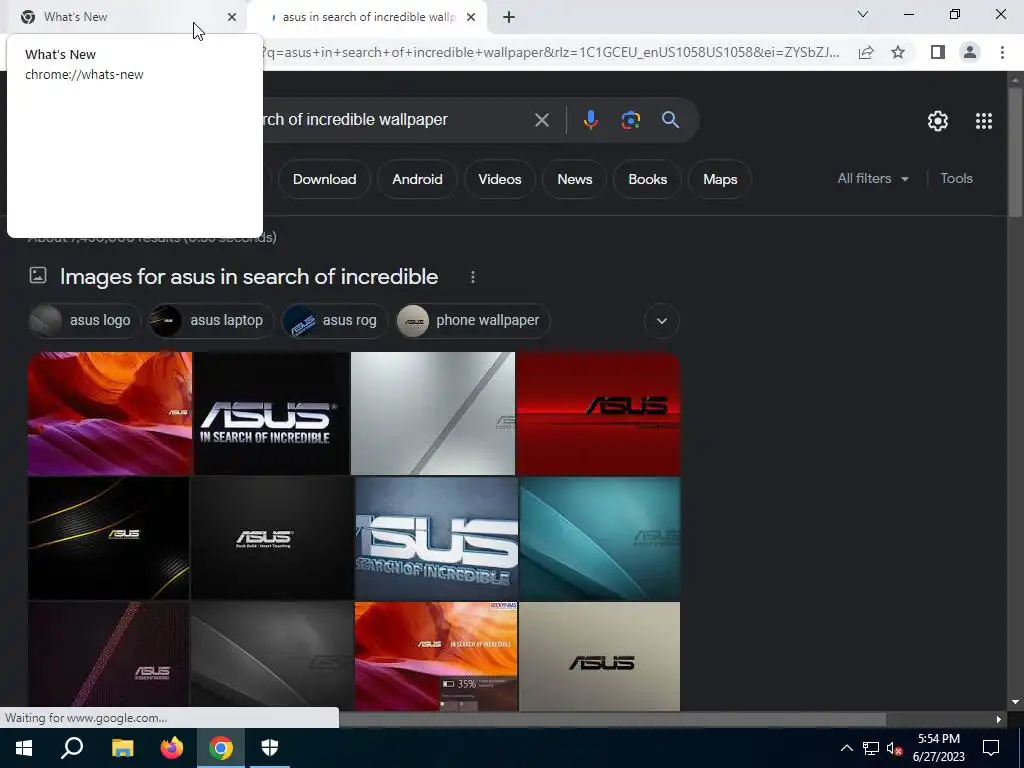The image size is (1024, 768).
Task: Open Chrome profile avatar menu
Action: click(970, 52)
